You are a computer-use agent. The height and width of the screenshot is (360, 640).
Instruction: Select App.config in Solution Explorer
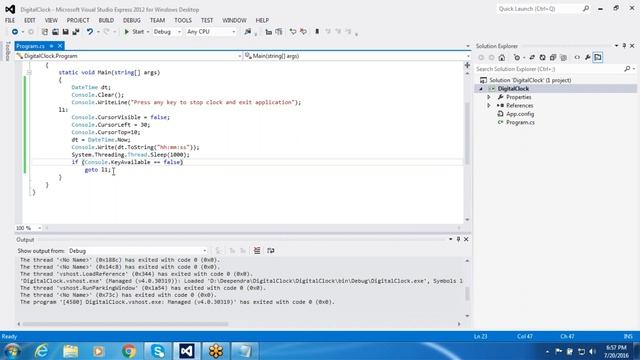coord(520,114)
